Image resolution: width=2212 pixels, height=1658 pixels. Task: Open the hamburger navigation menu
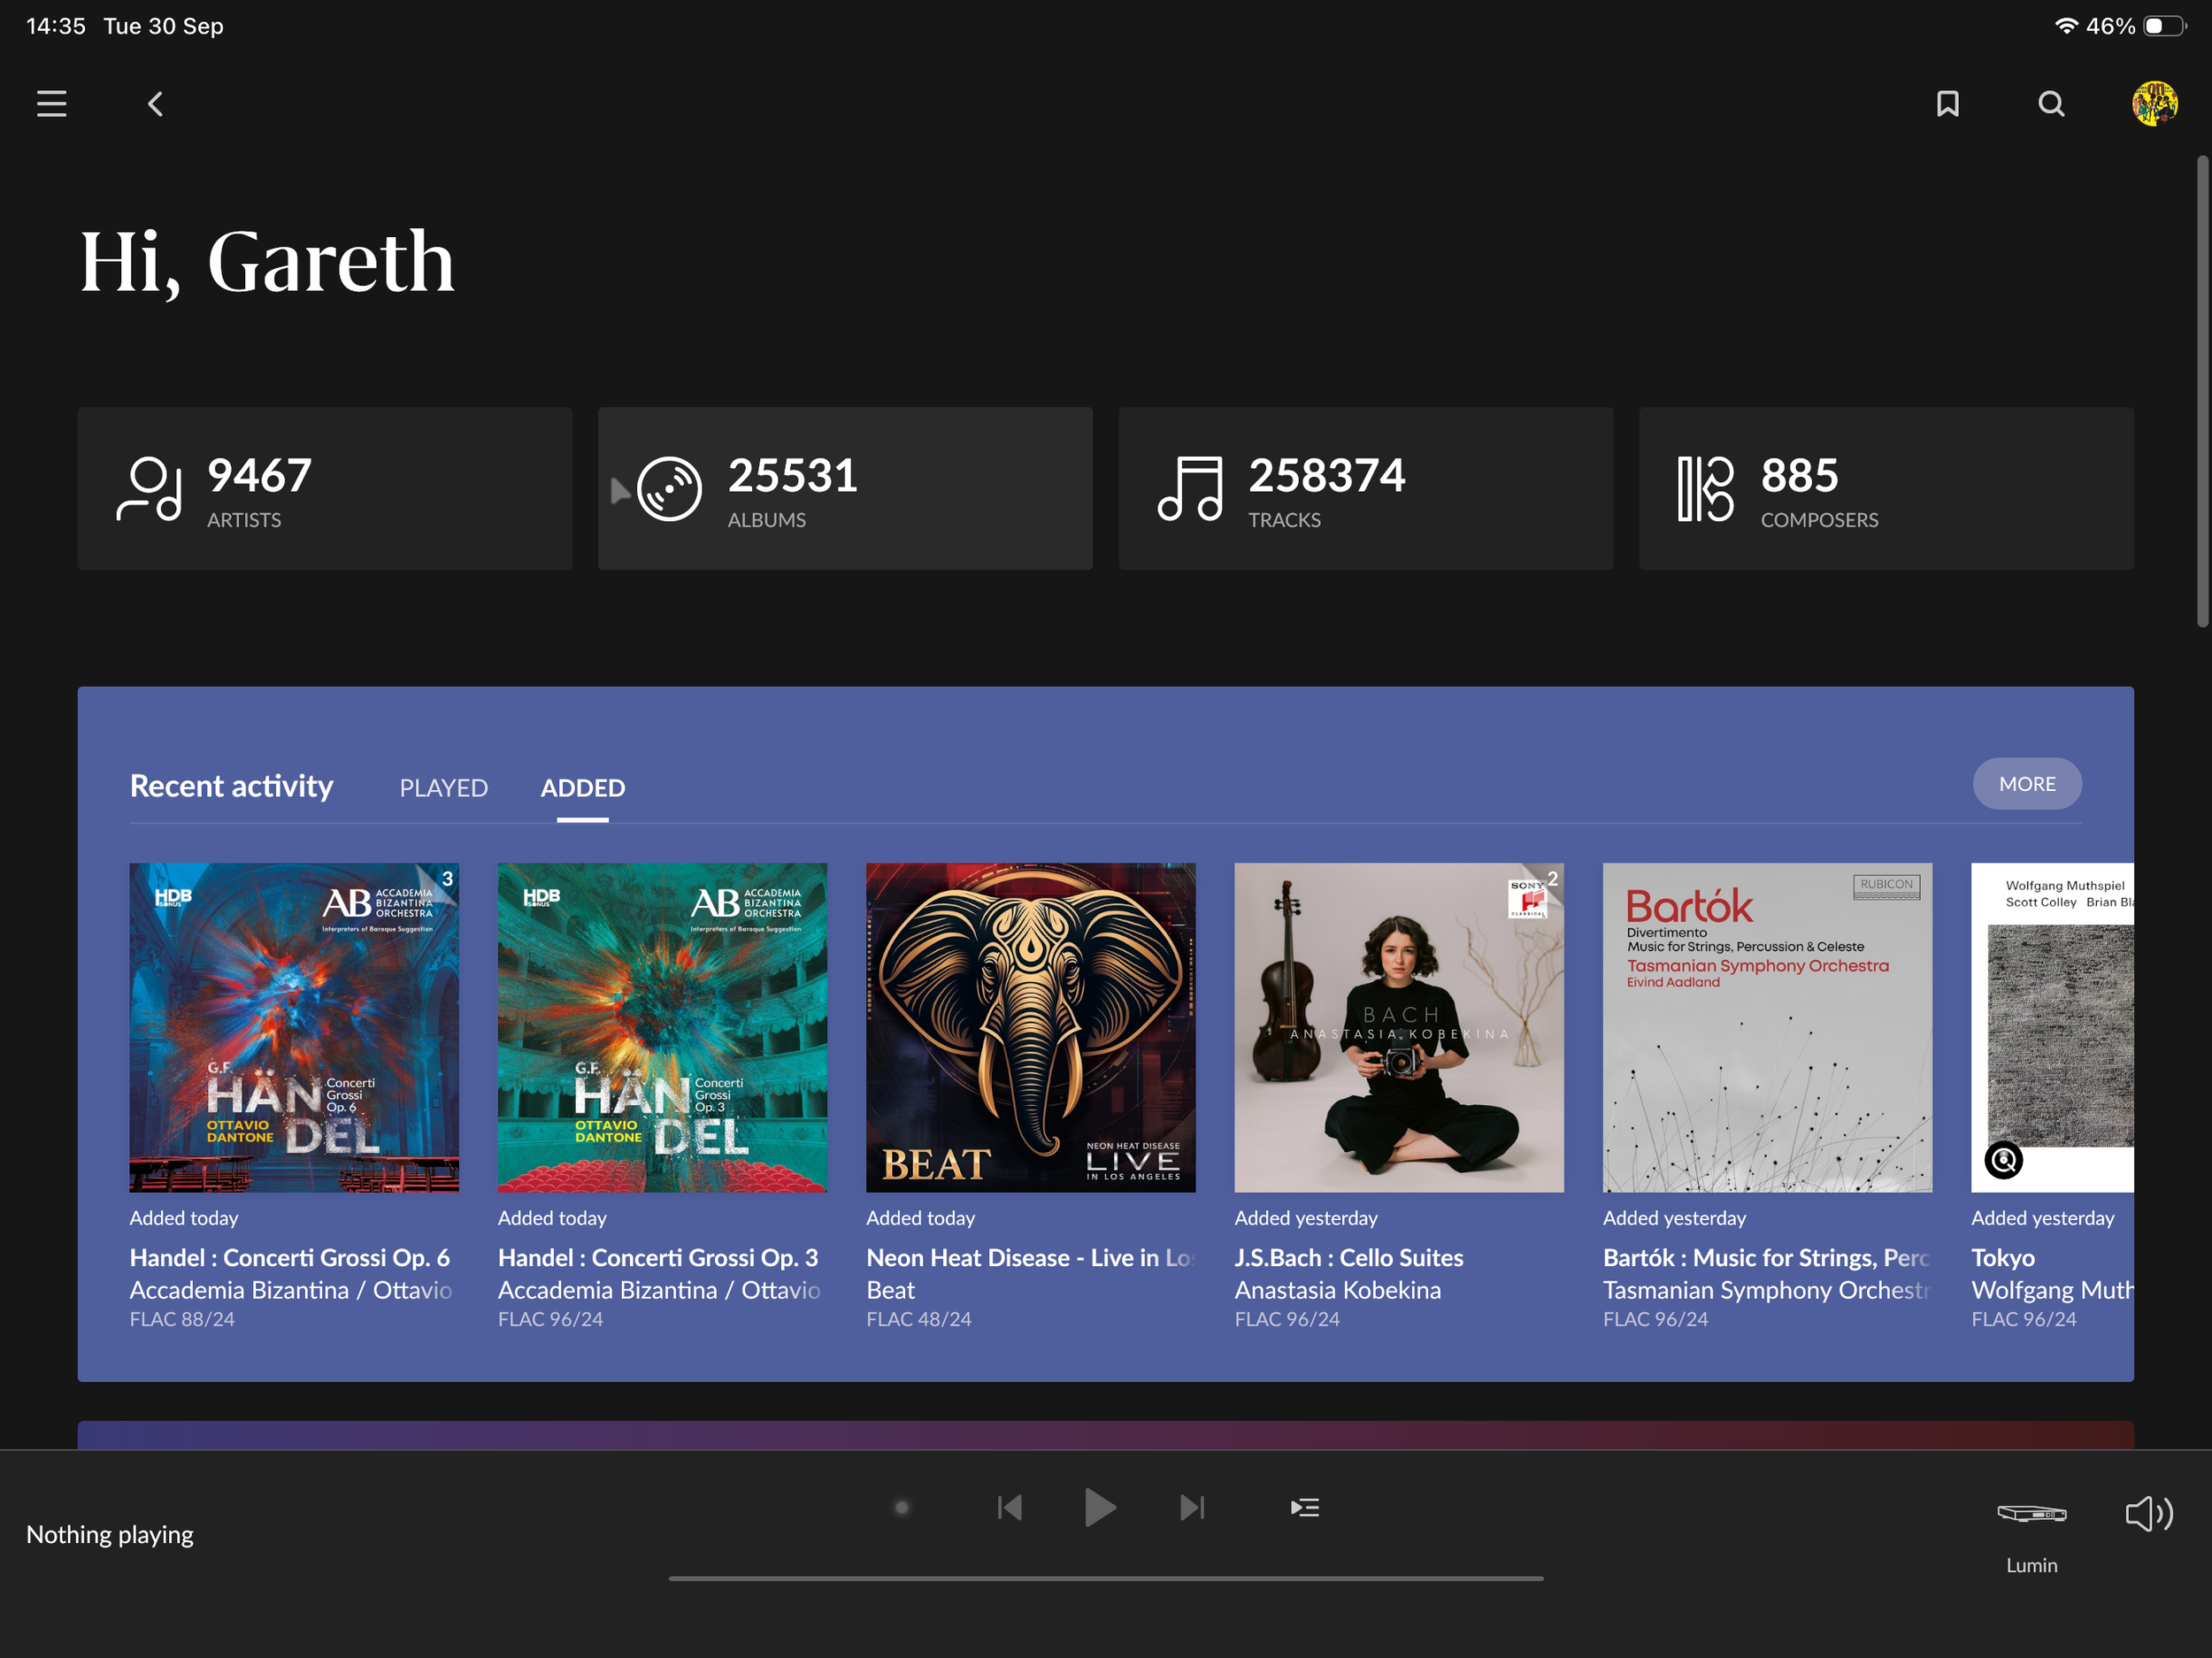tap(51, 104)
